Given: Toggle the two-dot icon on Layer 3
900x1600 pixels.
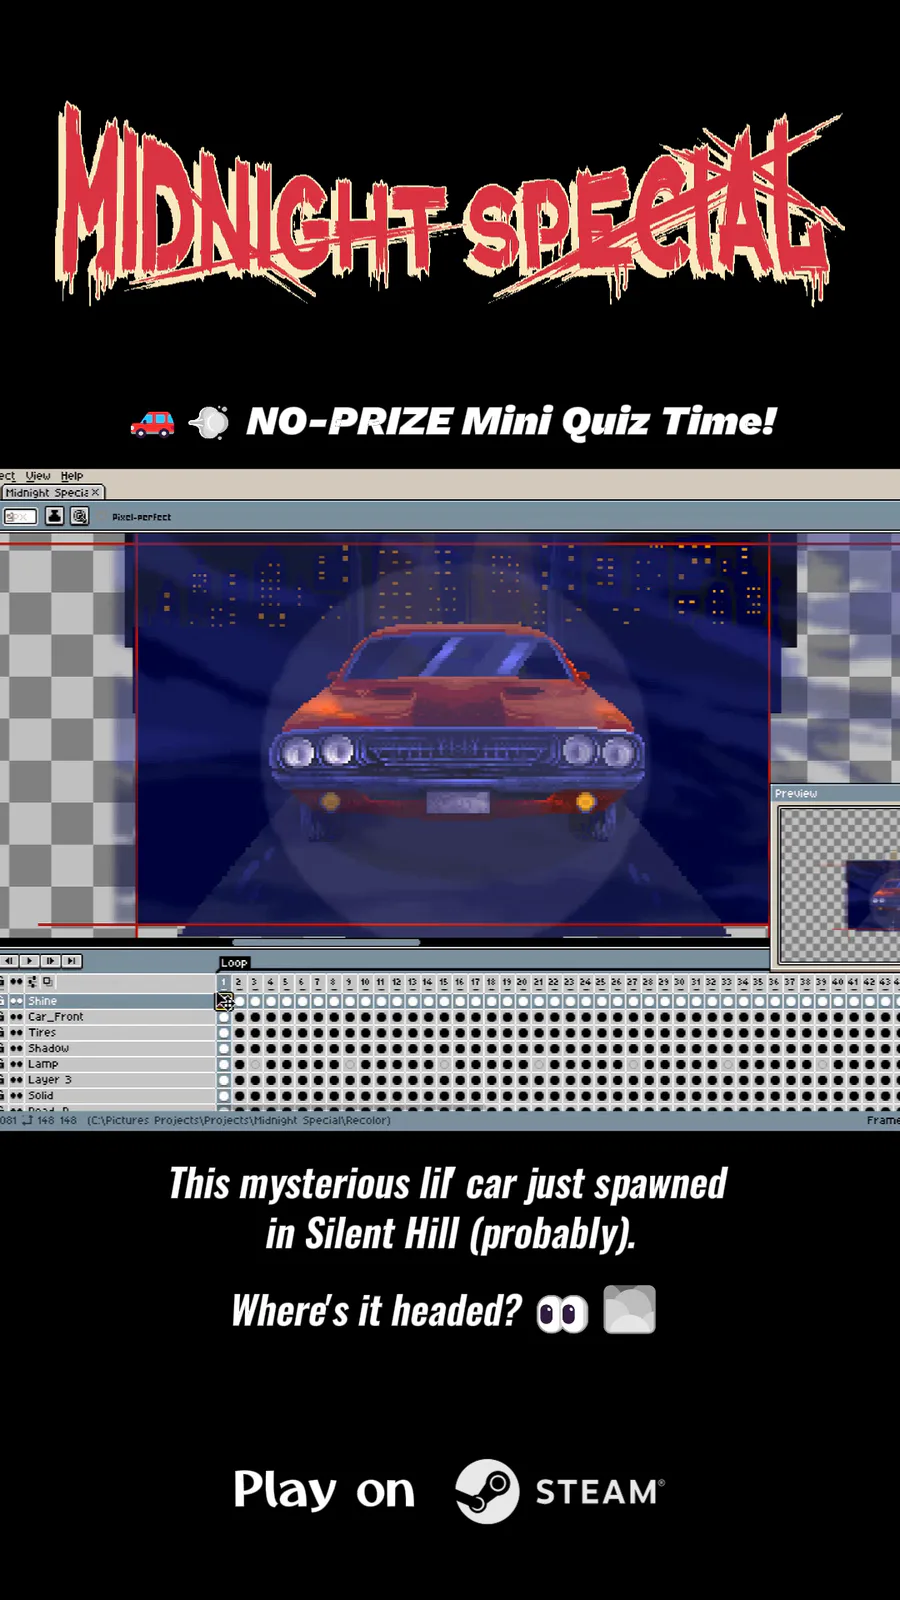Looking at the screenshot, I should 16,1080.
